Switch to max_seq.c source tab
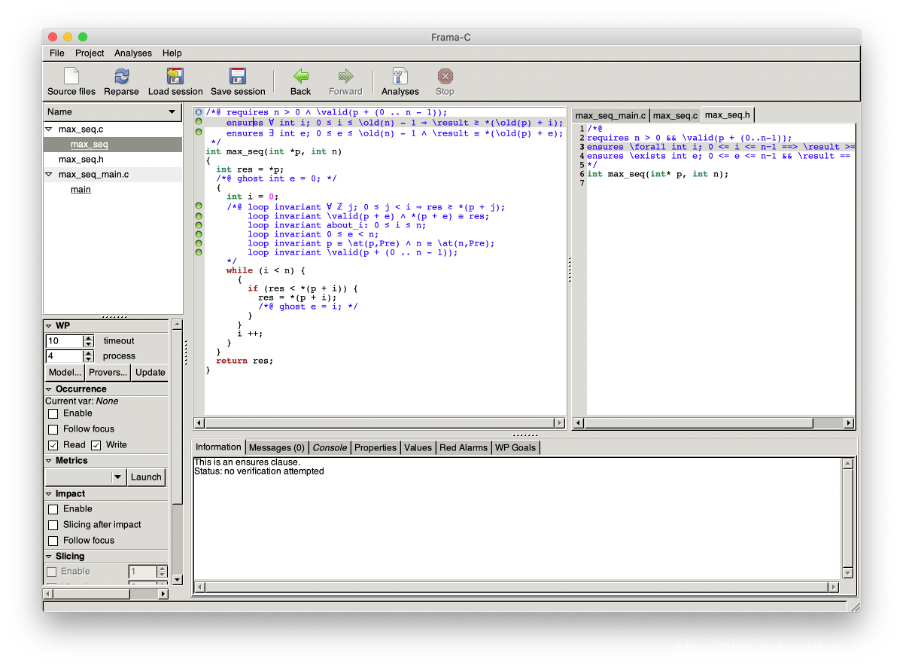904x668 pixels. click(x=675, y=116)
